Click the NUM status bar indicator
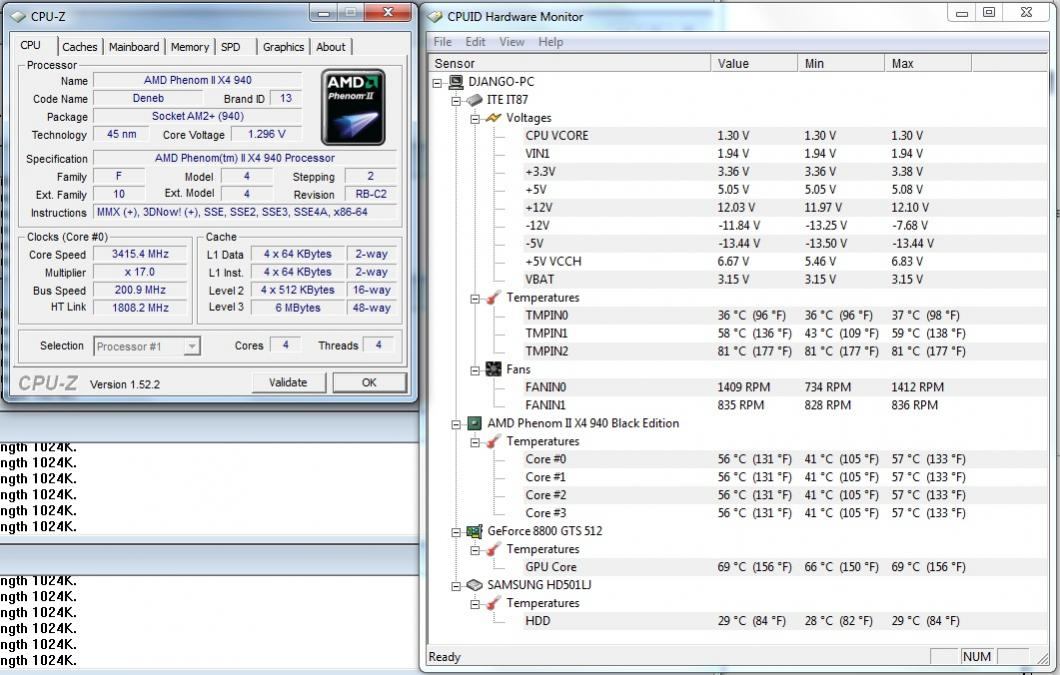 (x=977, y=656)
